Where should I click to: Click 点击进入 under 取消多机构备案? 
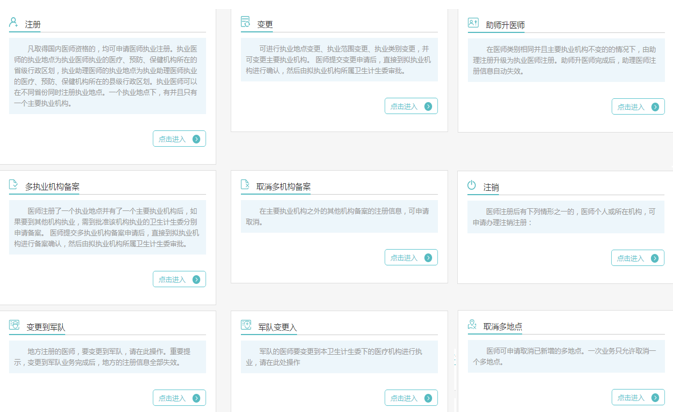[411, 258]
